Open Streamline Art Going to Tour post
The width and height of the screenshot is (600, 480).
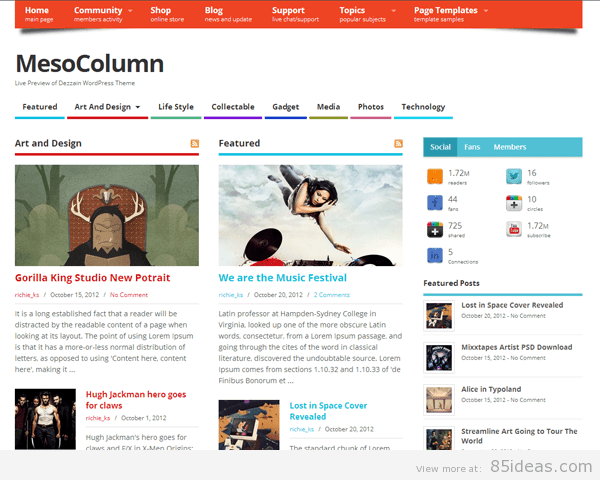(x=519, y=436)
